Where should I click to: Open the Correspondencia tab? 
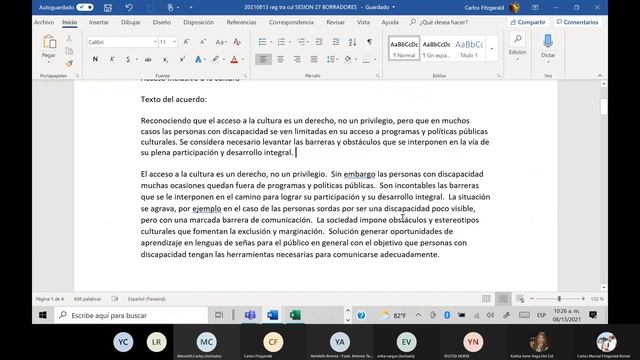(291, 22)
